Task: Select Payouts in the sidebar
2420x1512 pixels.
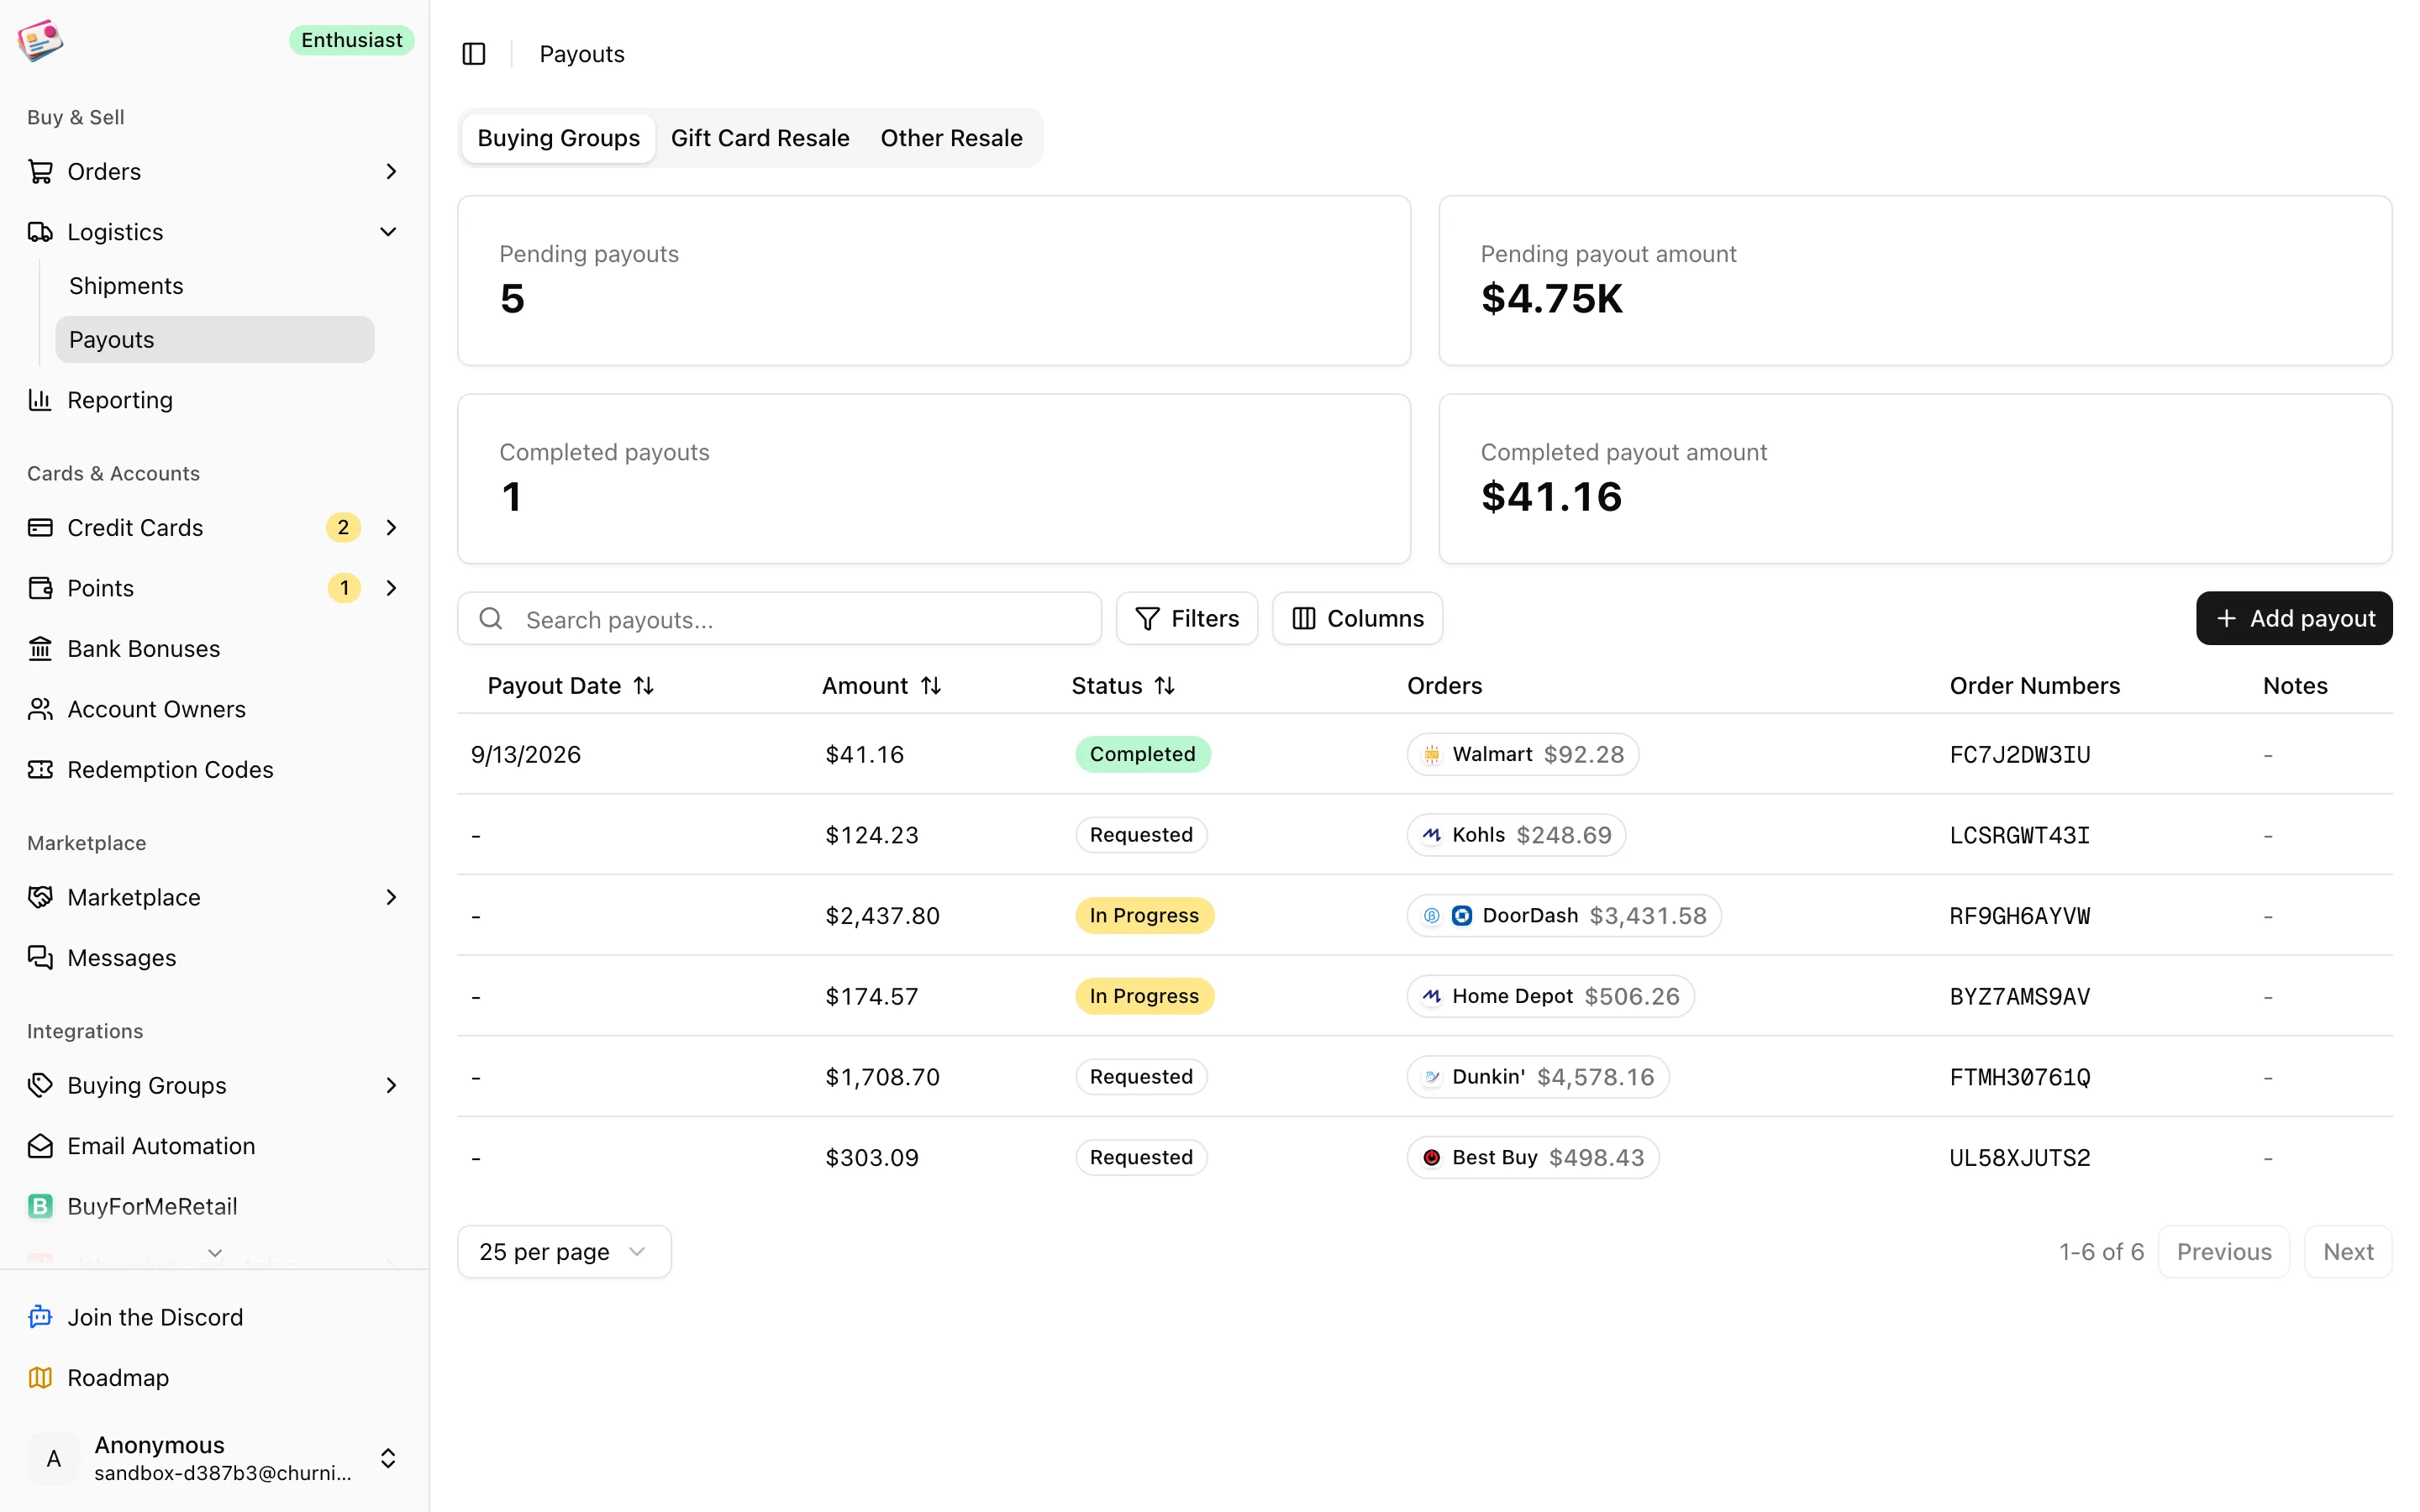Action: 215,340
